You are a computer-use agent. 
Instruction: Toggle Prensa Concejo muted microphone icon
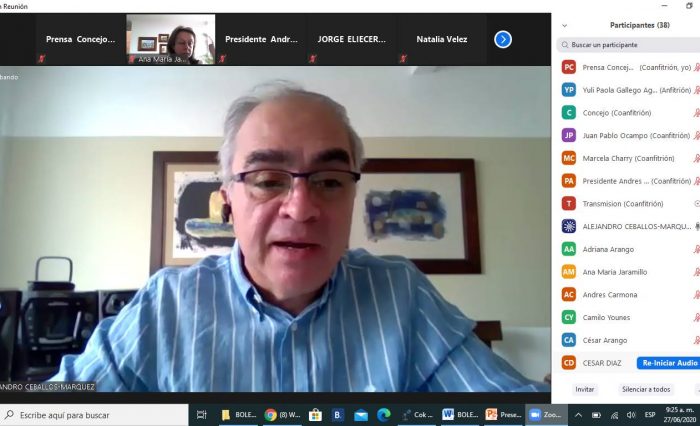coord(696,67)
